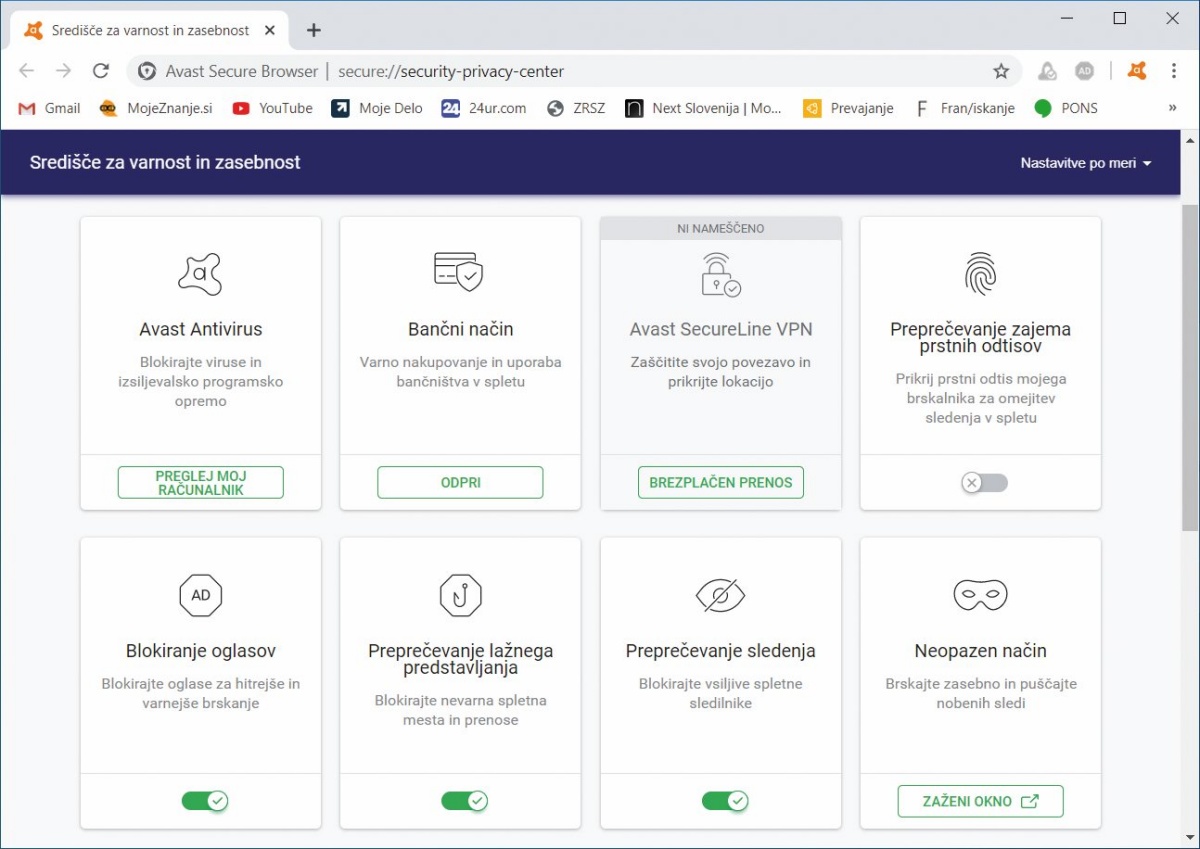Click the PREGLEJ MOJ RAČUNALNIK button
Viewport: 1200px width, 849px height.
201,482
